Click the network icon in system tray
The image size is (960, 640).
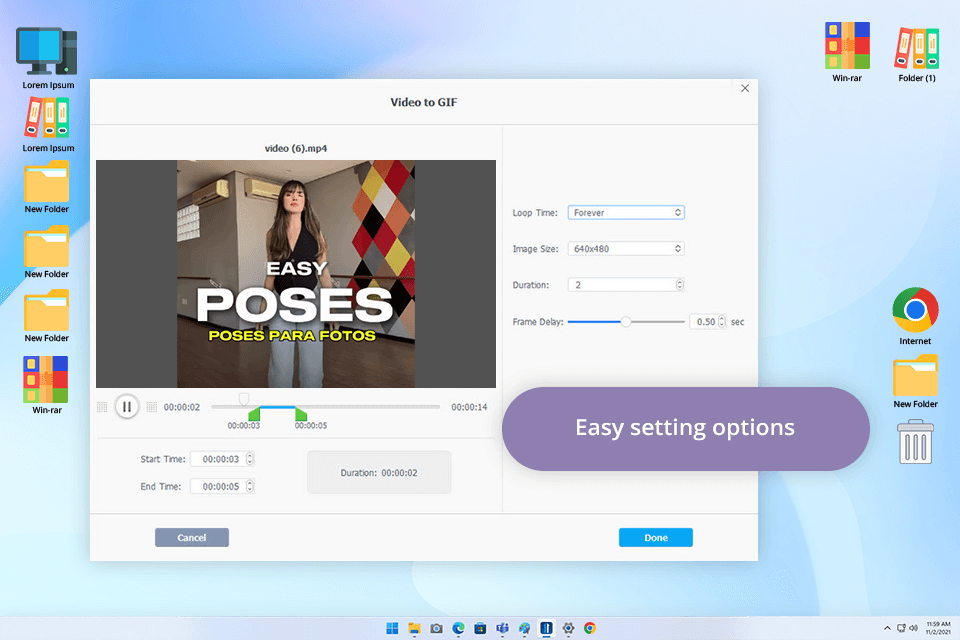point(901,628)
